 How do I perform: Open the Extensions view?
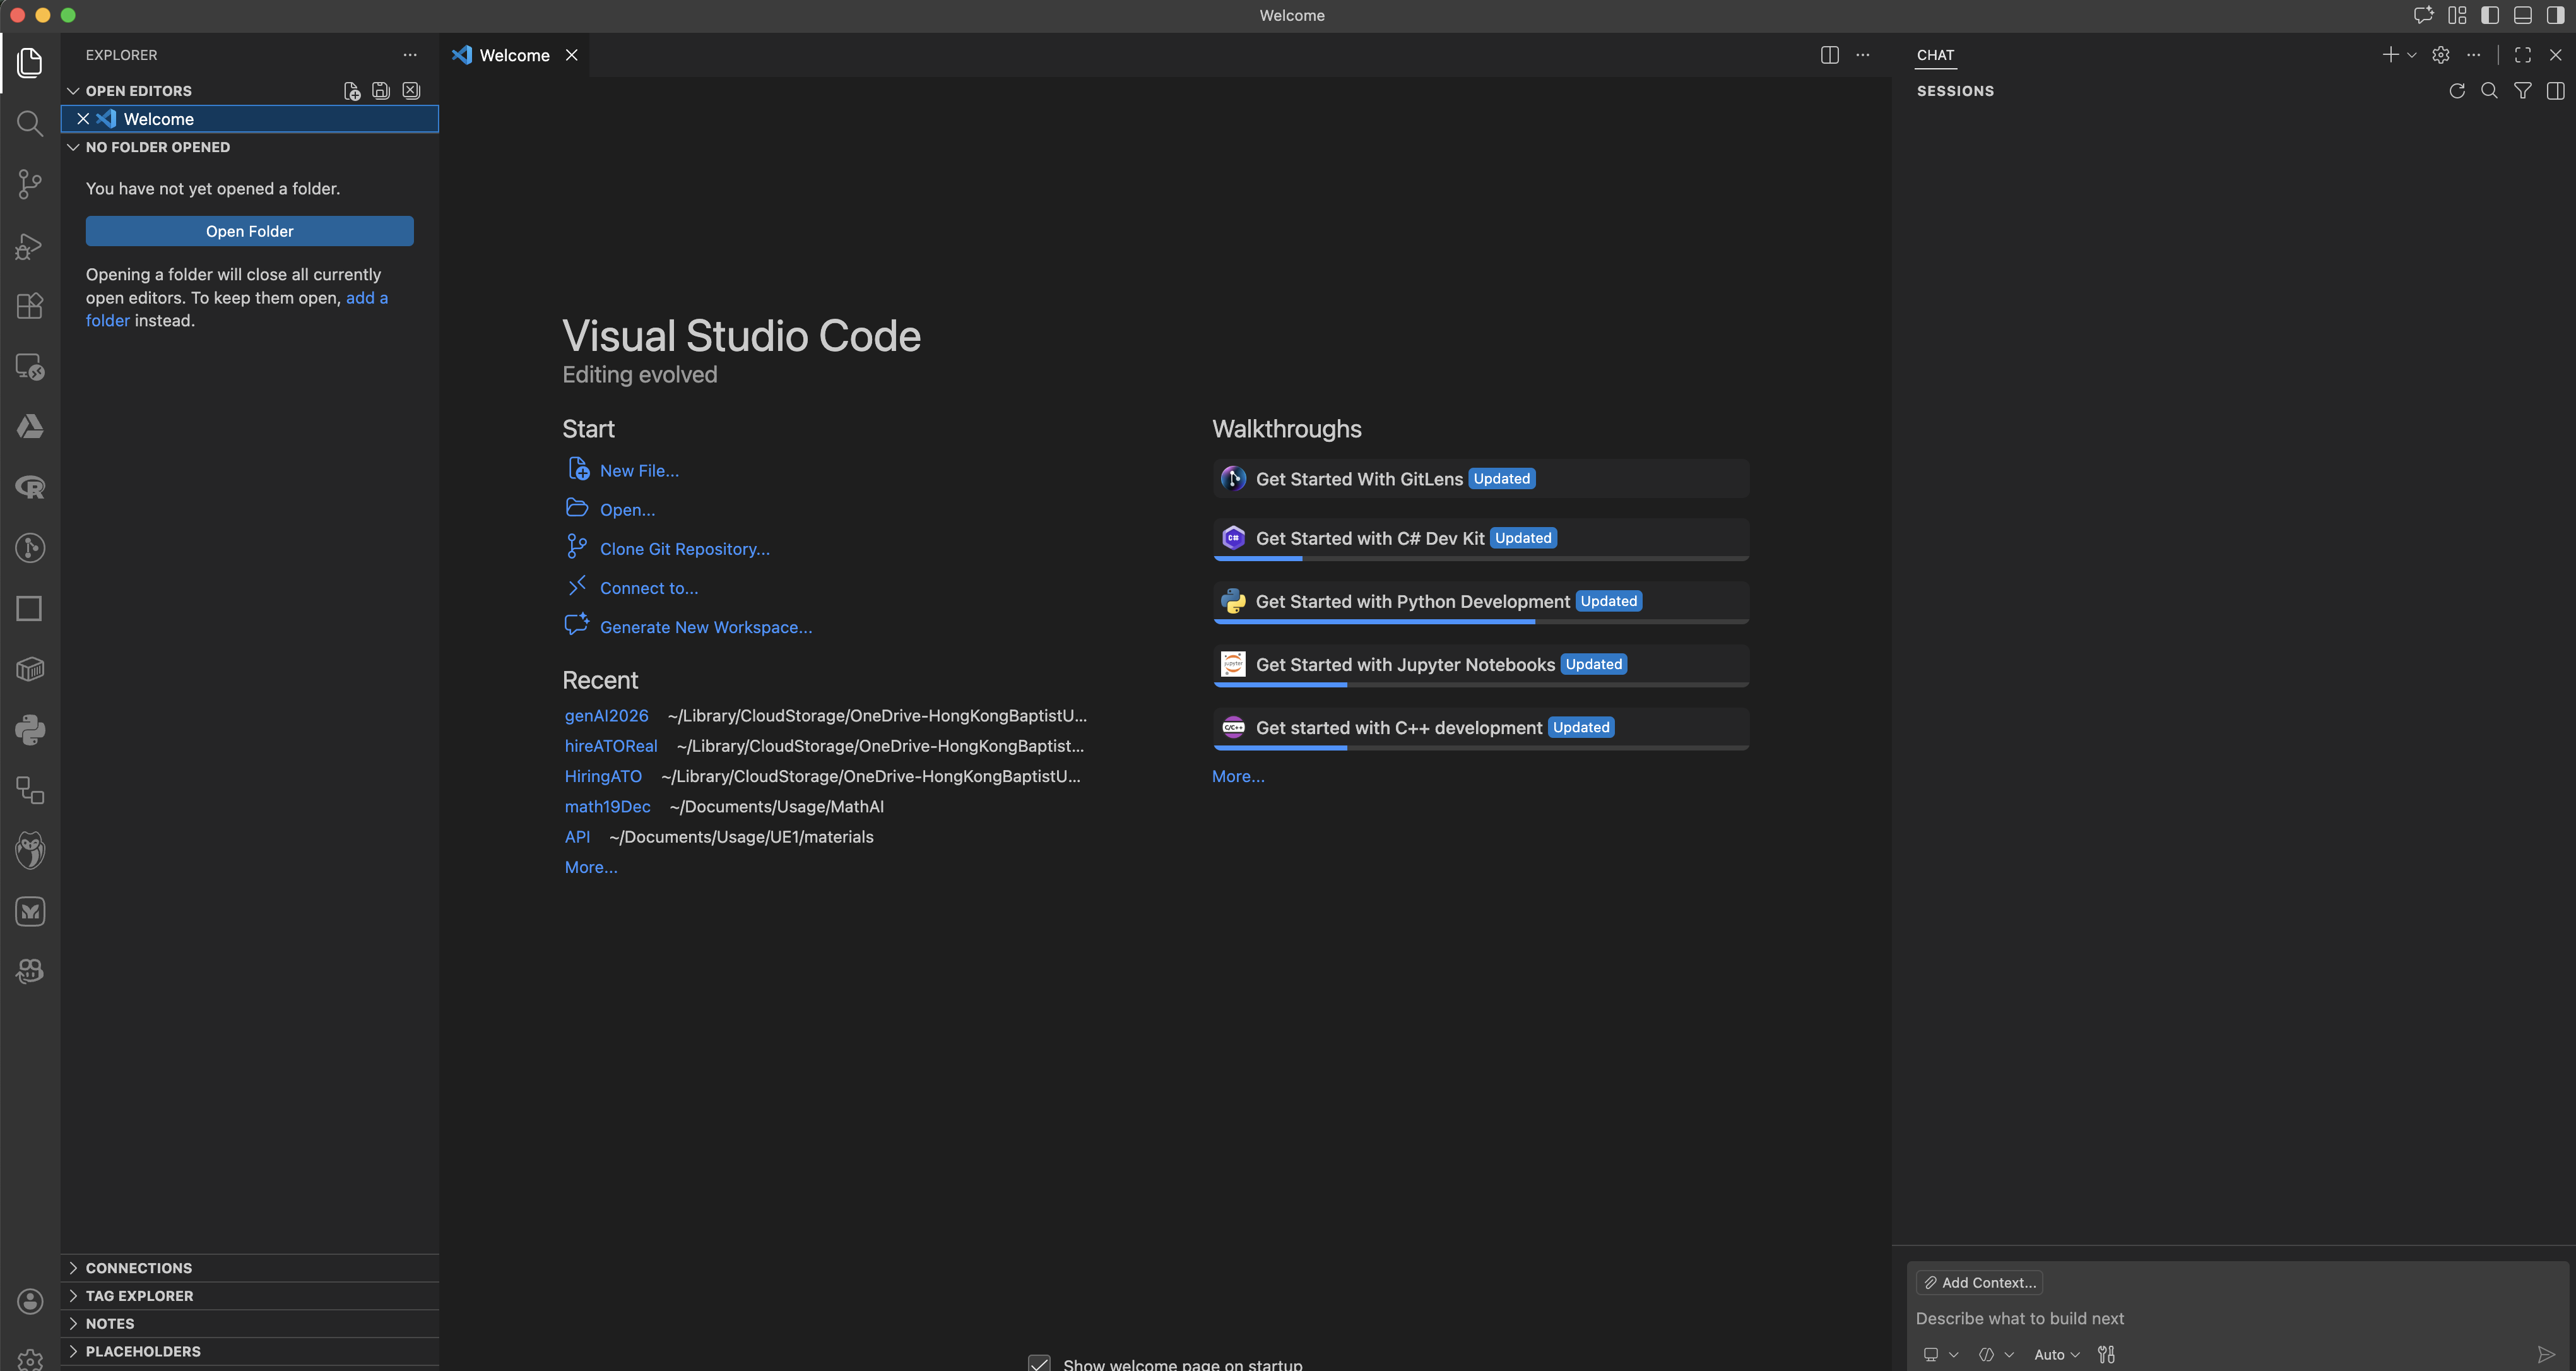pyautogui.click(x=29, y=306)
